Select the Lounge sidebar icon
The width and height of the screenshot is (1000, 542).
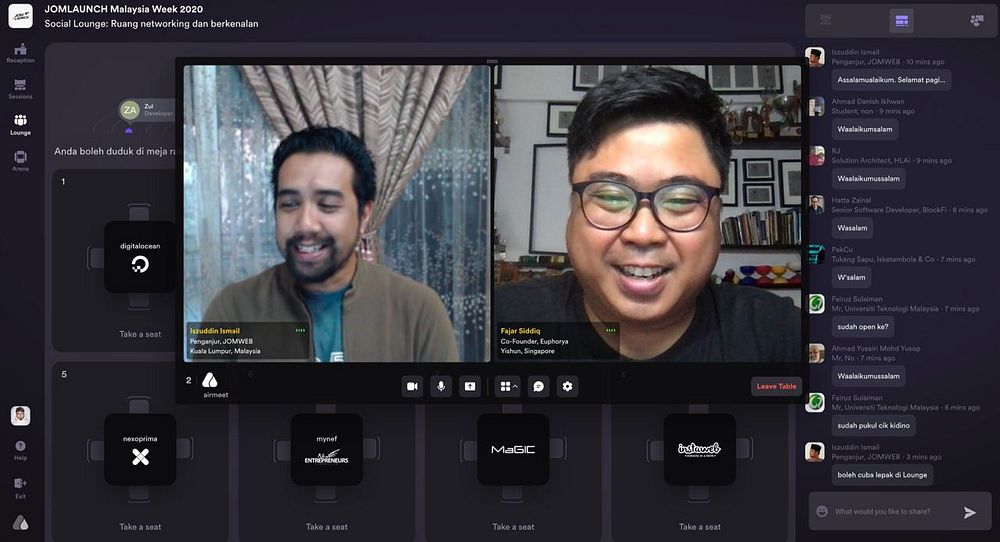point(20,125)
